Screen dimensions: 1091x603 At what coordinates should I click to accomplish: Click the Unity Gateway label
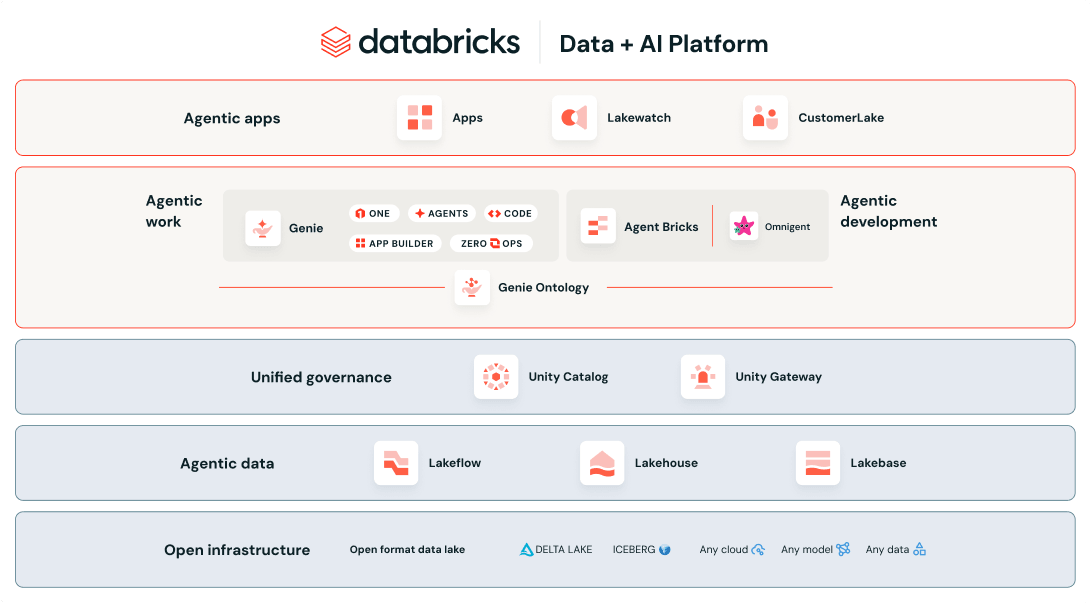(x=779, y=377)
